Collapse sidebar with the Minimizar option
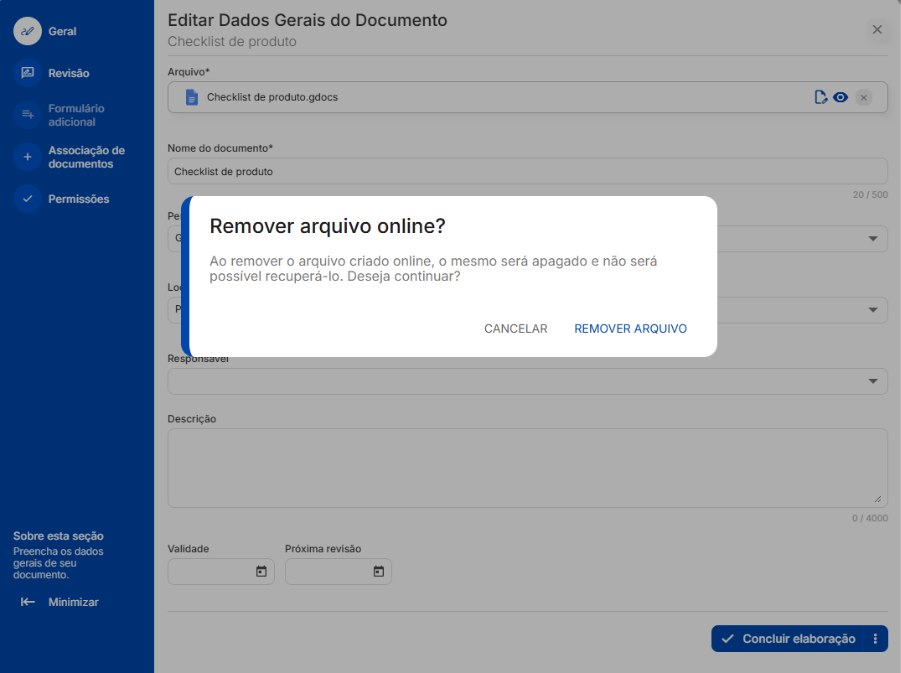The height and width of the screenshot is (673, 901). pos(60,602)
